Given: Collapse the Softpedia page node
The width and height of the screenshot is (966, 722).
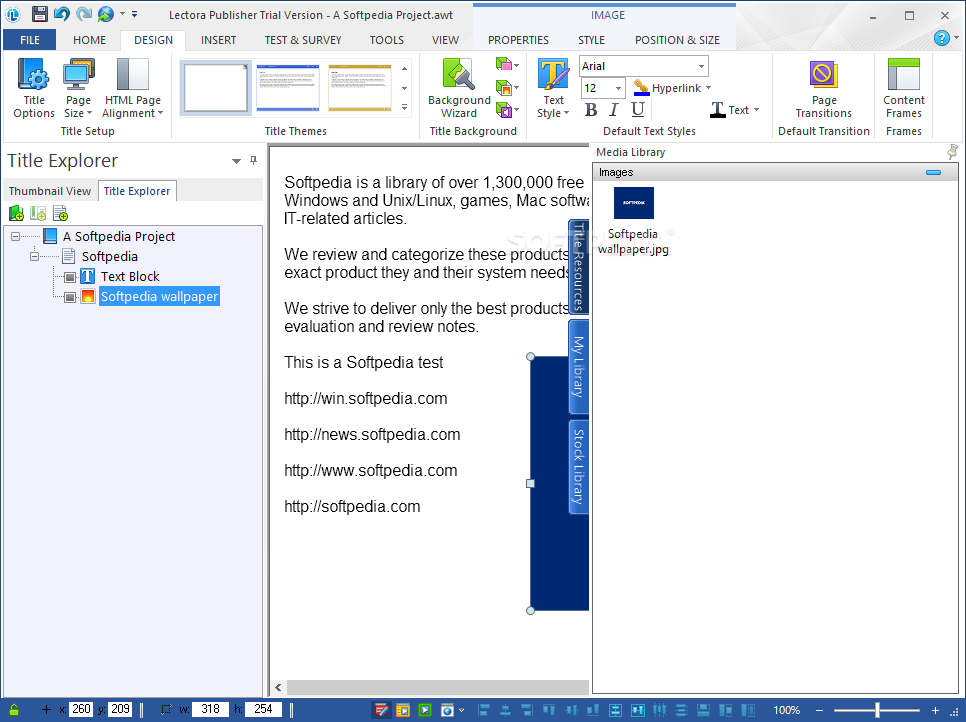Looking at the screenshot, I should tap(34, 256).
